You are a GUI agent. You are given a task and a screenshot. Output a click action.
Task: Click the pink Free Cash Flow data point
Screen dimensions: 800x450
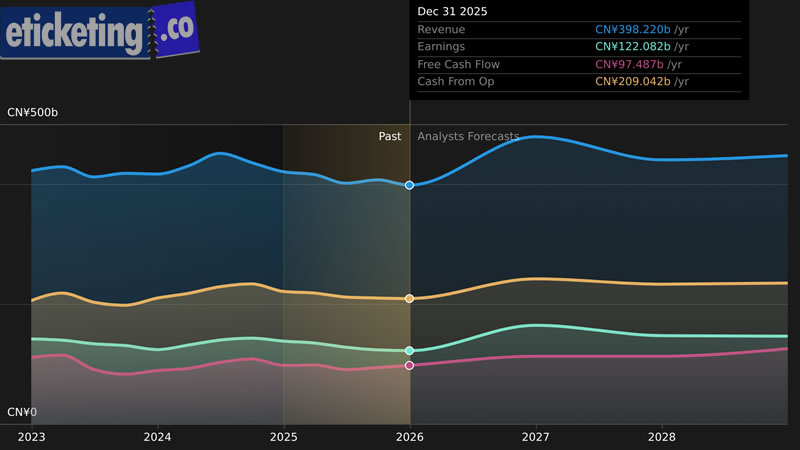[x=409, y=365]
